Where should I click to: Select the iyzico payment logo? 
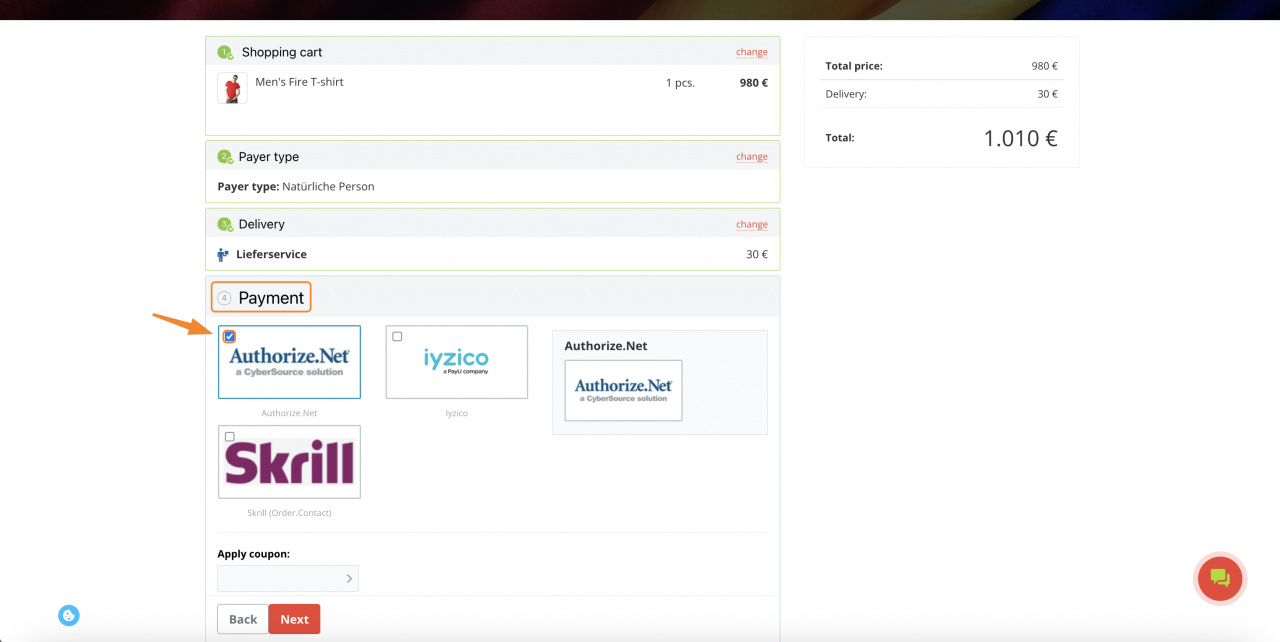coord(456,361)
